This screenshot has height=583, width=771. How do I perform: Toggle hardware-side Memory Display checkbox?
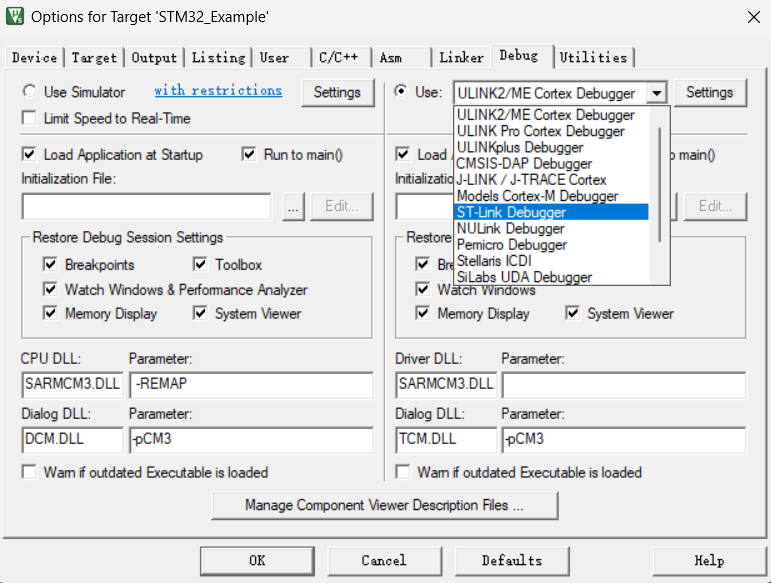pos(422,313)
